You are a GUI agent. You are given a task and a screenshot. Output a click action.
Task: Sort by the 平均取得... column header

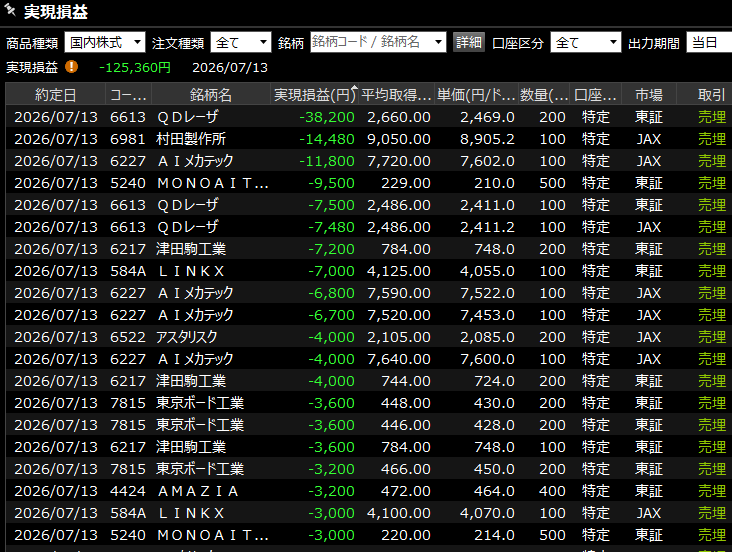click(396, 95)
